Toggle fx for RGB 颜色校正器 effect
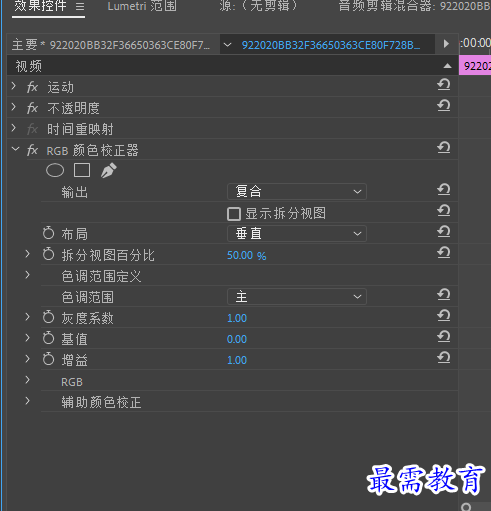Screen dimensions: 491x511 pos(32,150)
